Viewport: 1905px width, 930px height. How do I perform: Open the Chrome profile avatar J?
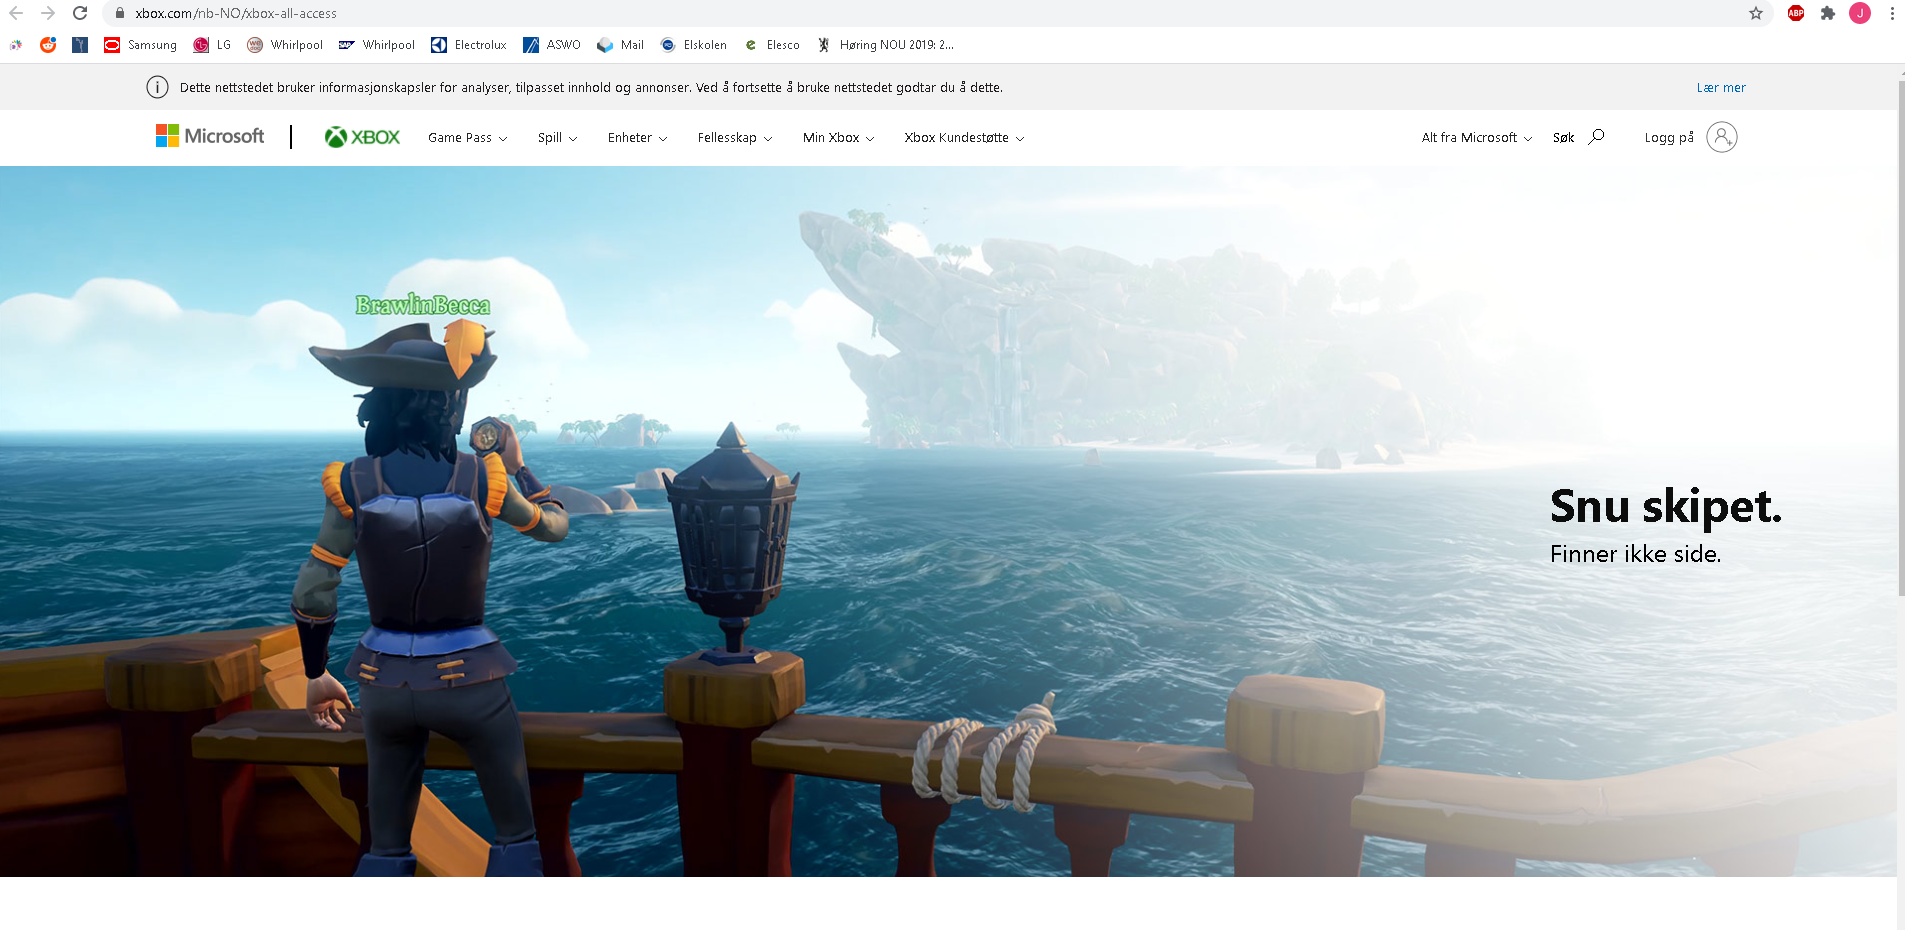[1860, 13]
